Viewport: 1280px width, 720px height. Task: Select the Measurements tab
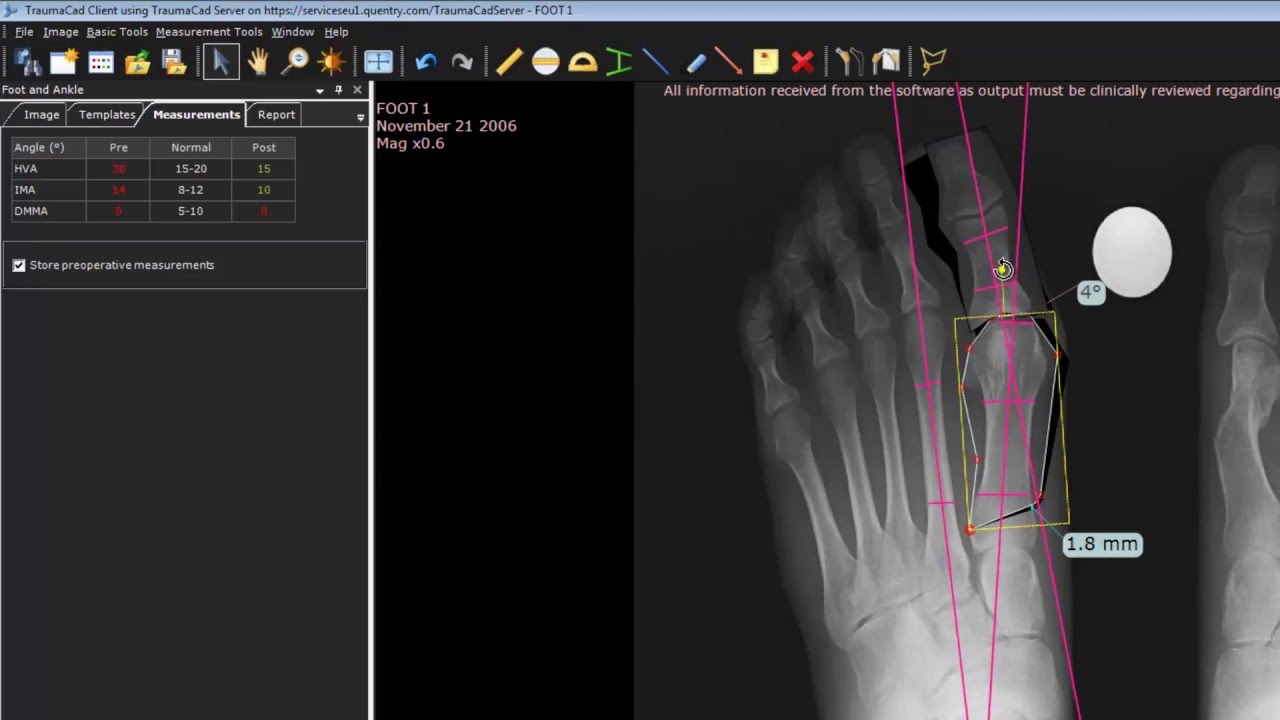(196, 115)
